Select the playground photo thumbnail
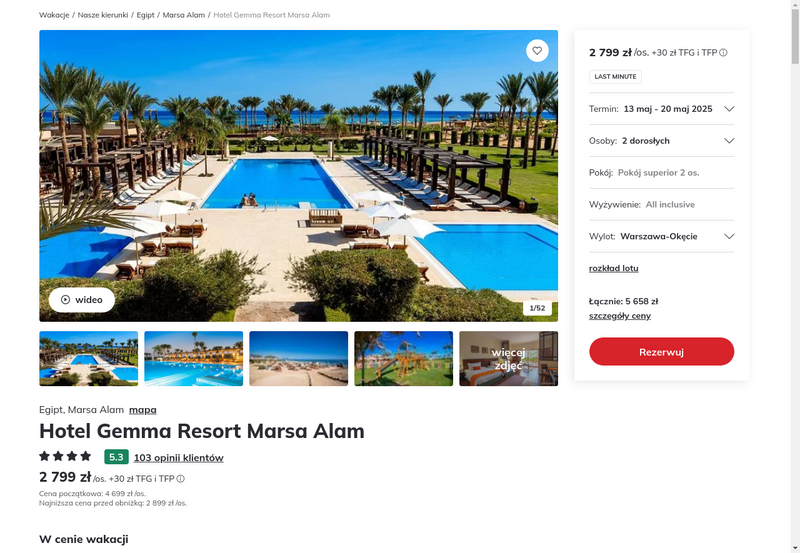The image size is (800, 553). [x=404, y=359]
